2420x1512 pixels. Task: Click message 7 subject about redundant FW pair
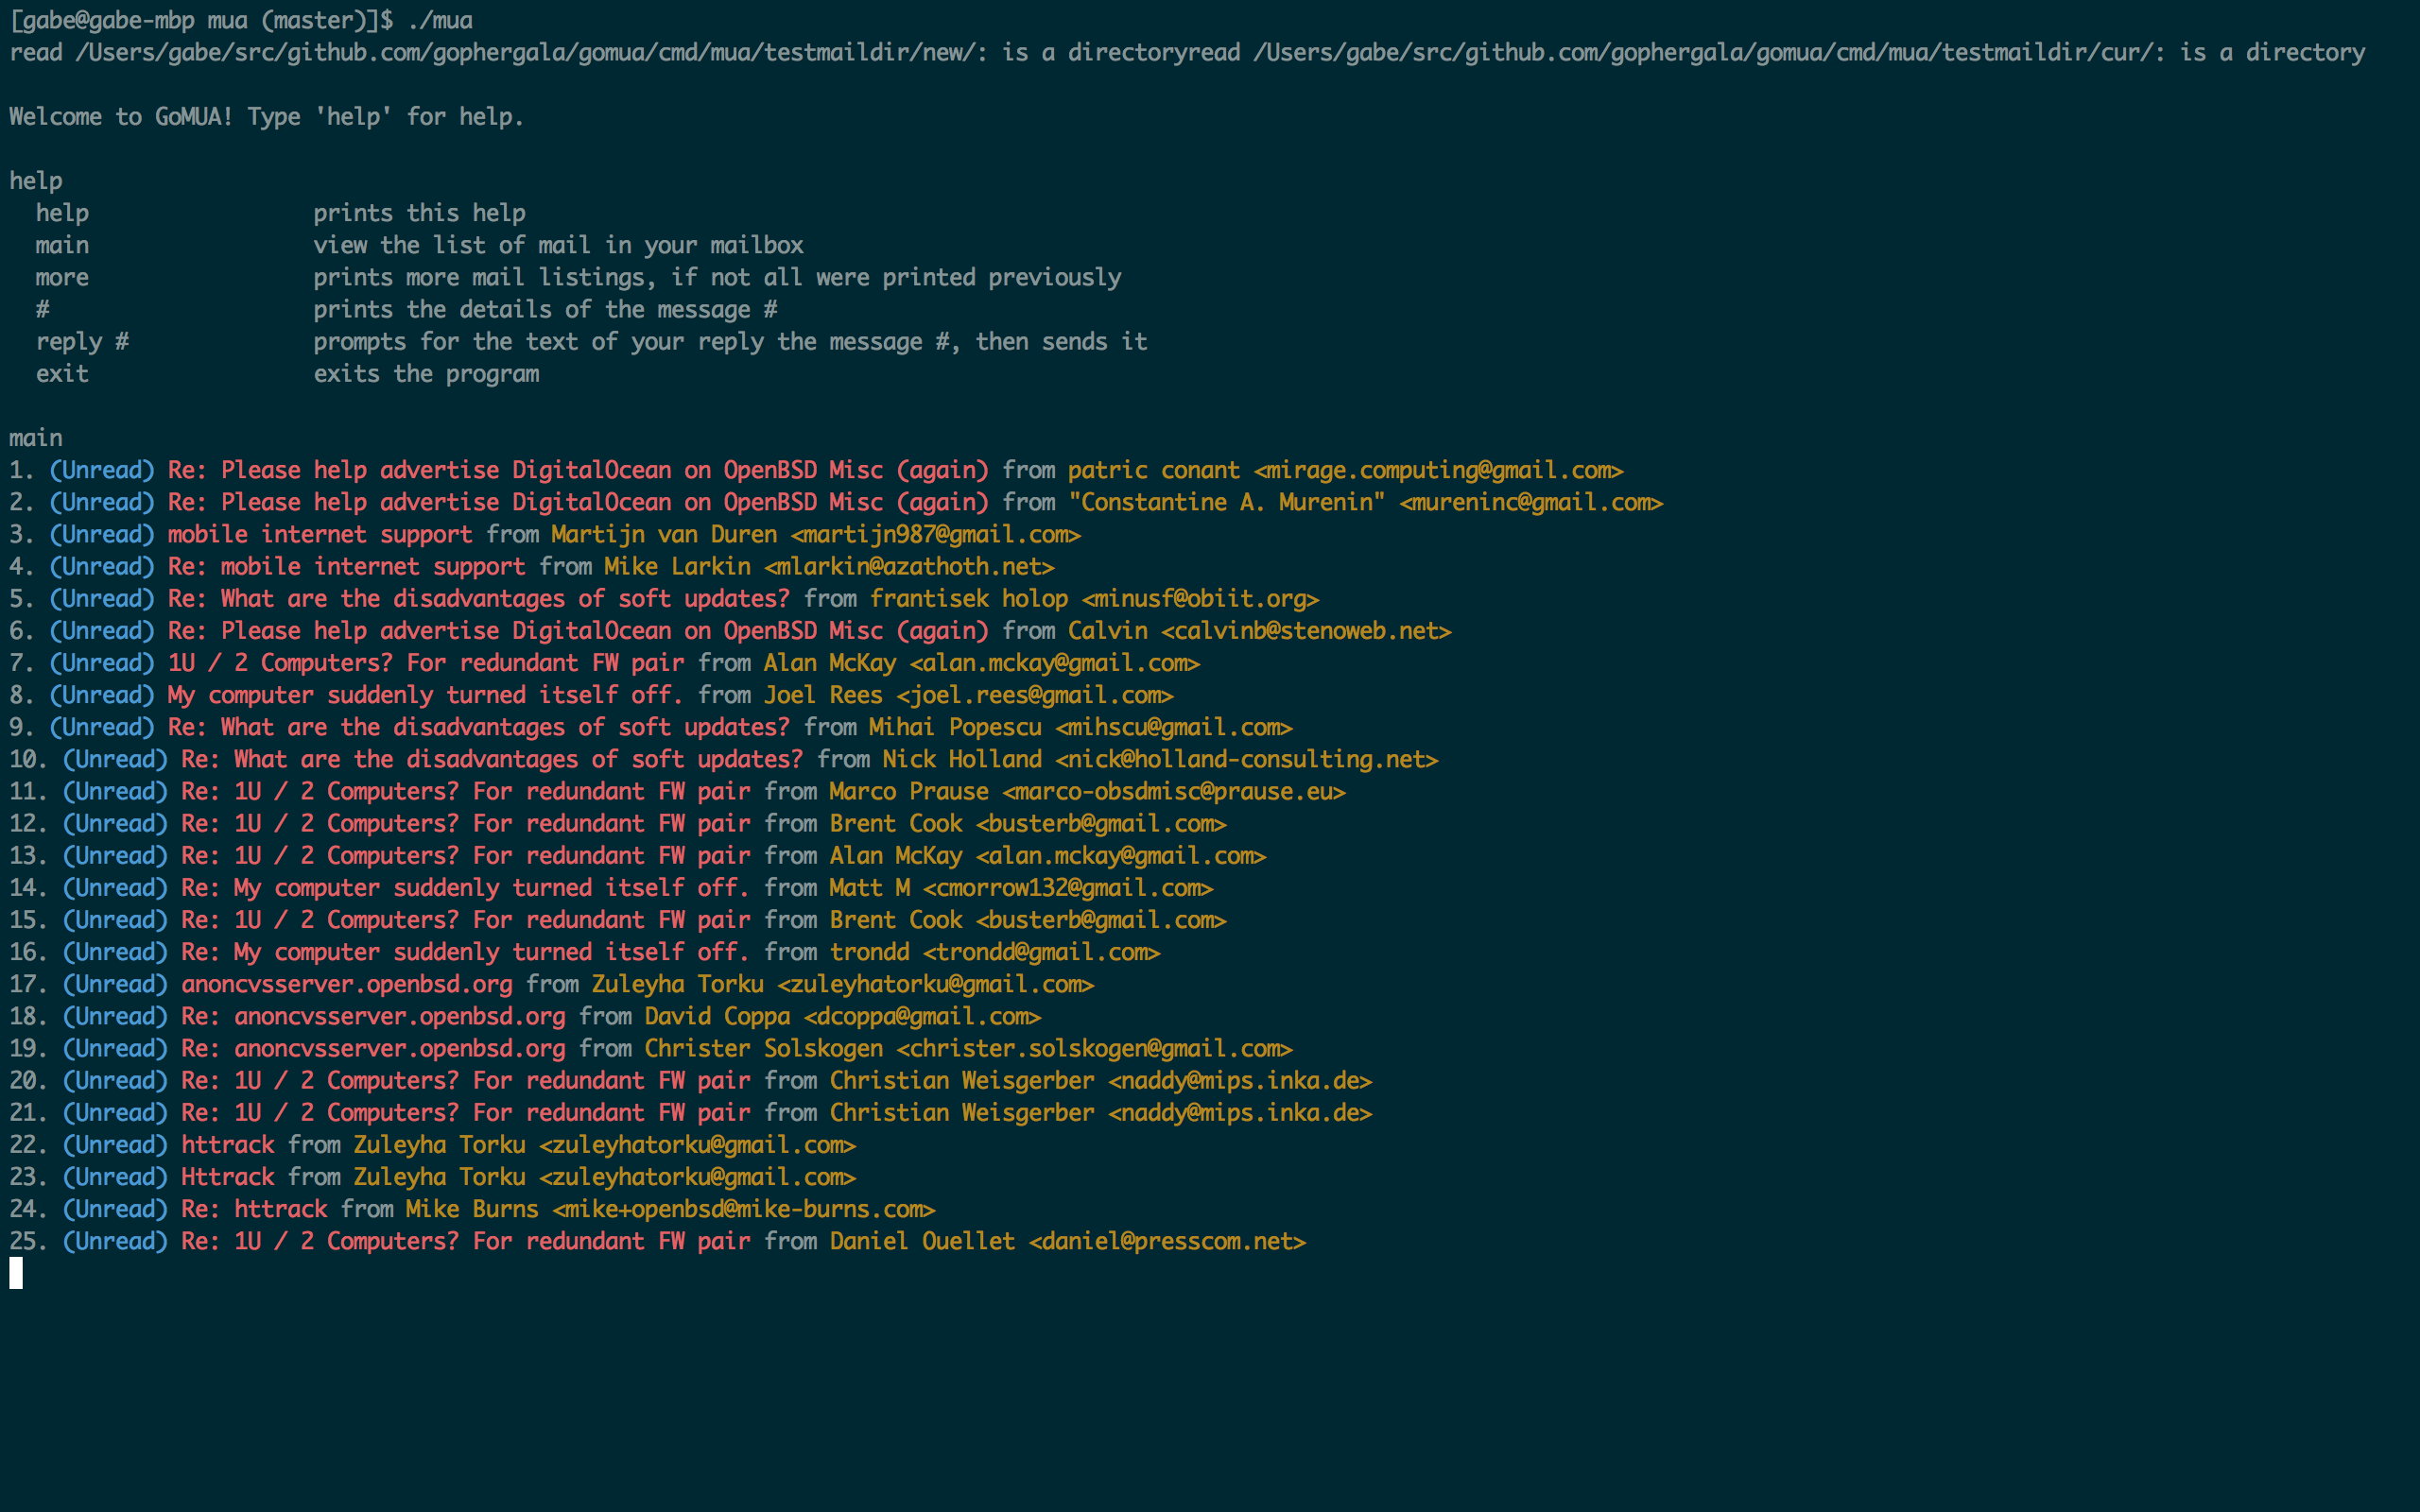click(426, 663)
